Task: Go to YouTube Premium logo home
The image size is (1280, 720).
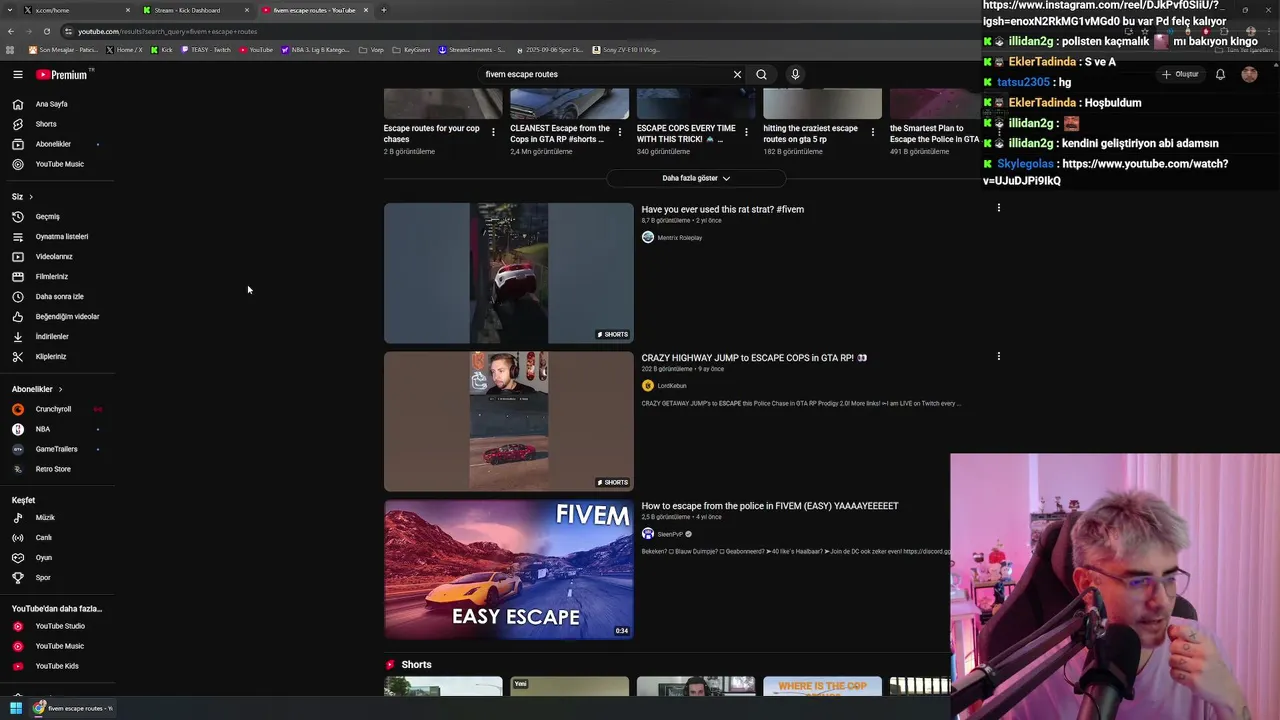Action: 62,74
